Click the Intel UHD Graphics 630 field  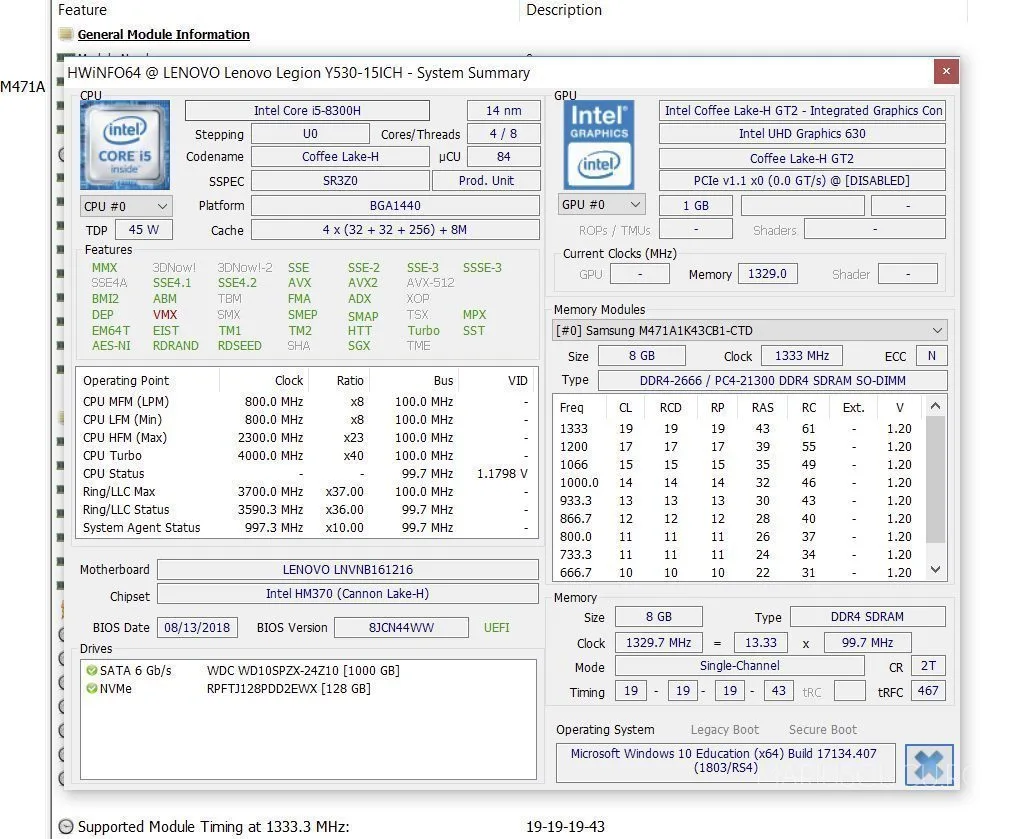[x=802, y=134]
